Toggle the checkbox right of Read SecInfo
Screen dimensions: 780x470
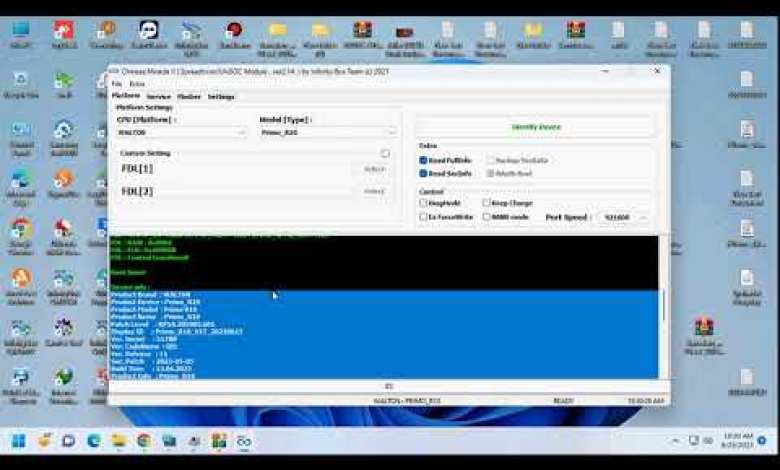(x=490, y=173)
